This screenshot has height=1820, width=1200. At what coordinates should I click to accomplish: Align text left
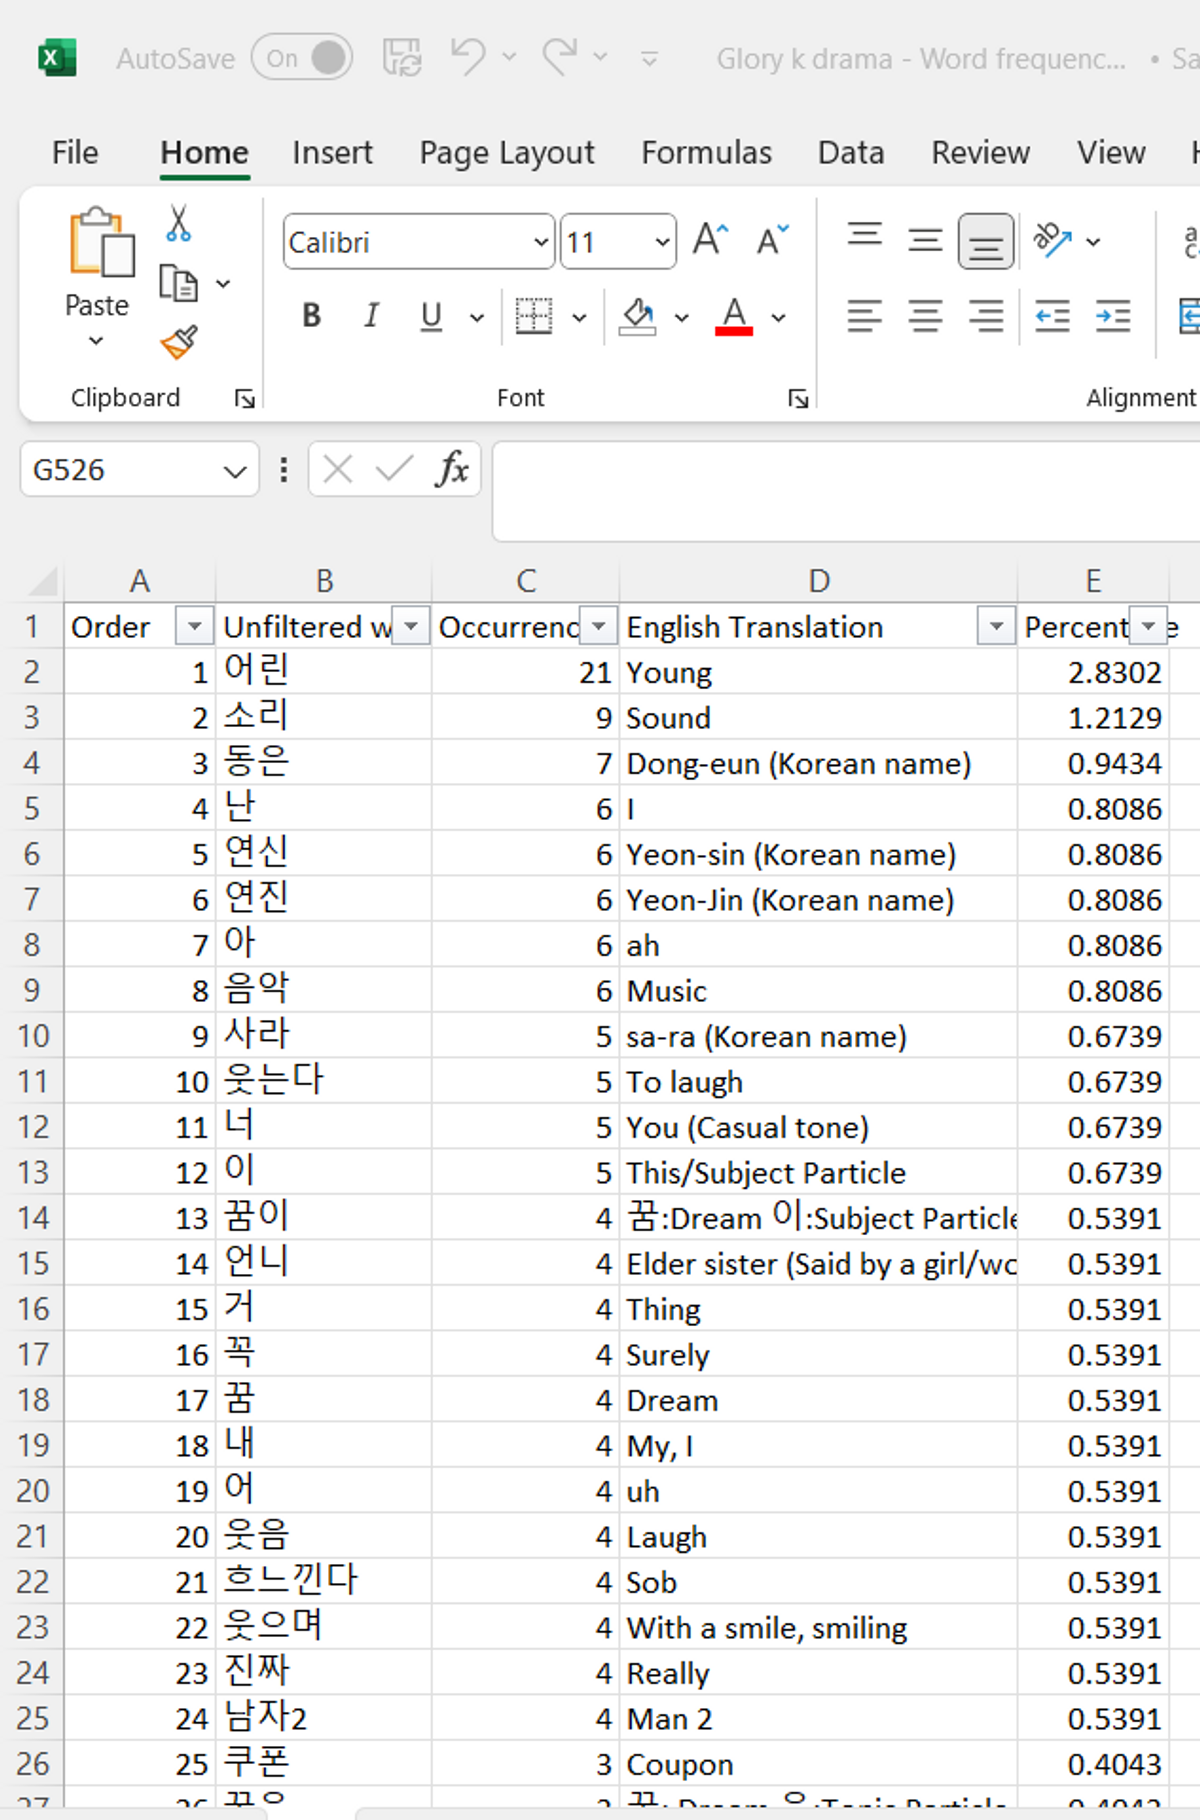(865, 316)
